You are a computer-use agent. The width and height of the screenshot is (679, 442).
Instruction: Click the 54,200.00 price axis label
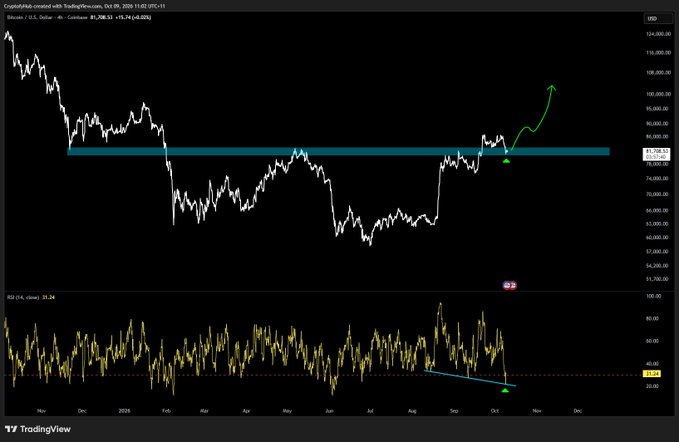658,265
